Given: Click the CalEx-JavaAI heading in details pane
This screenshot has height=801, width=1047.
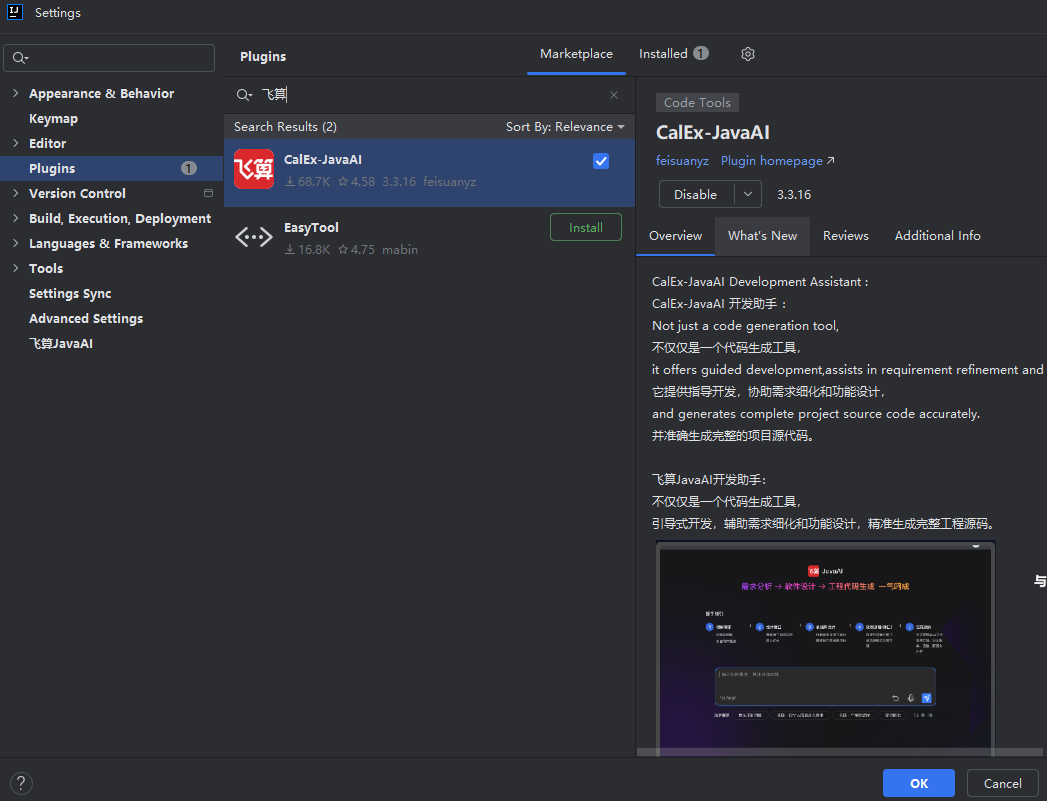Looking at the screenshot, I should point(712,132).
